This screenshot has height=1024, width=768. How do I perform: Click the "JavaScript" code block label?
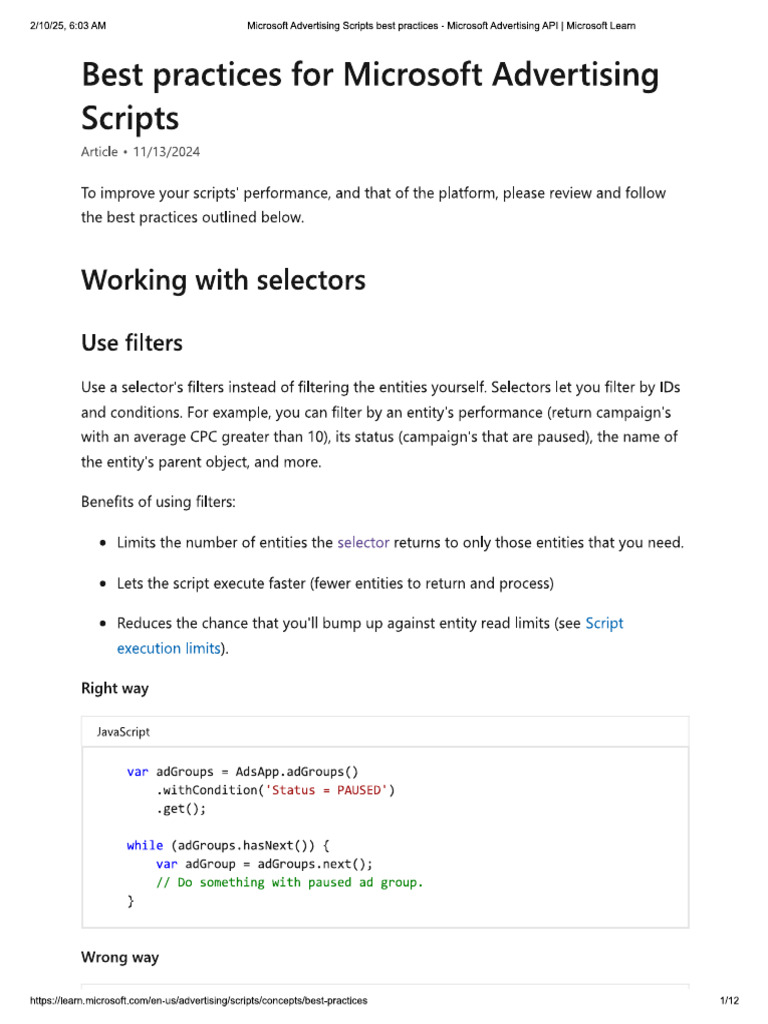(x=123, y=732)
